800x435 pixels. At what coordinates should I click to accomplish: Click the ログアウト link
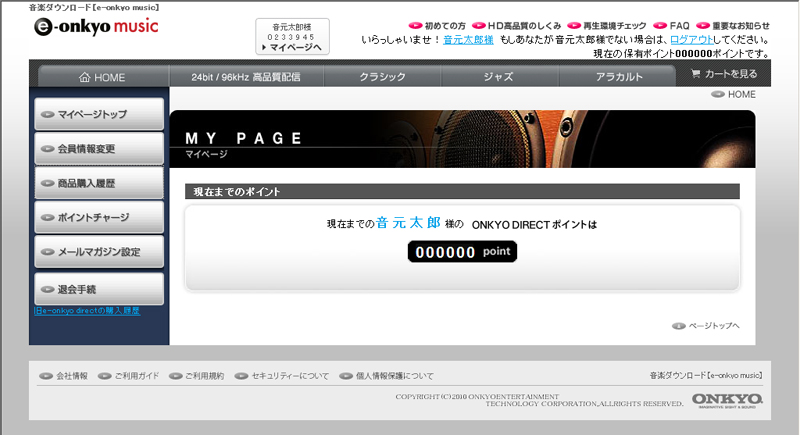tap(691, 40)
